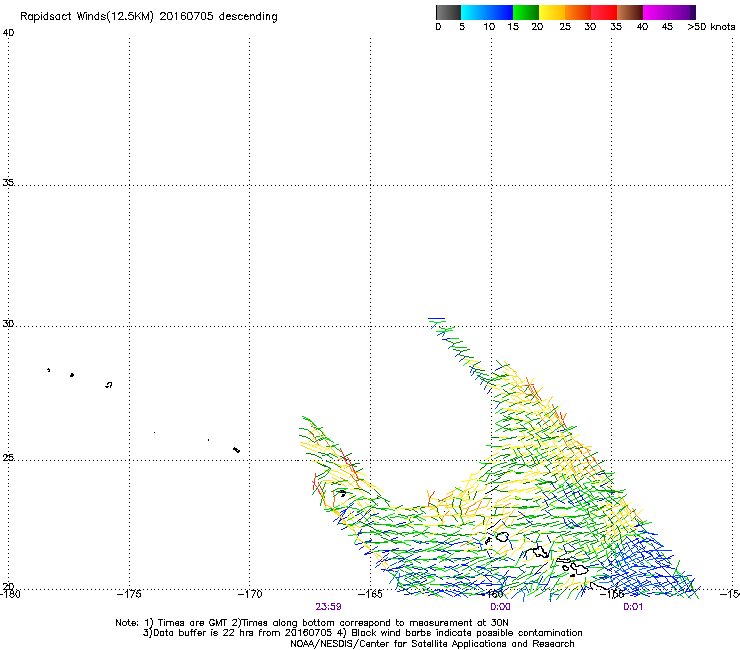Image resolution: width=740 pixels, height=650 pixels.
Task: Click the 'Note: 1) Times are GMT' footnote line
Action: (312, 623)
